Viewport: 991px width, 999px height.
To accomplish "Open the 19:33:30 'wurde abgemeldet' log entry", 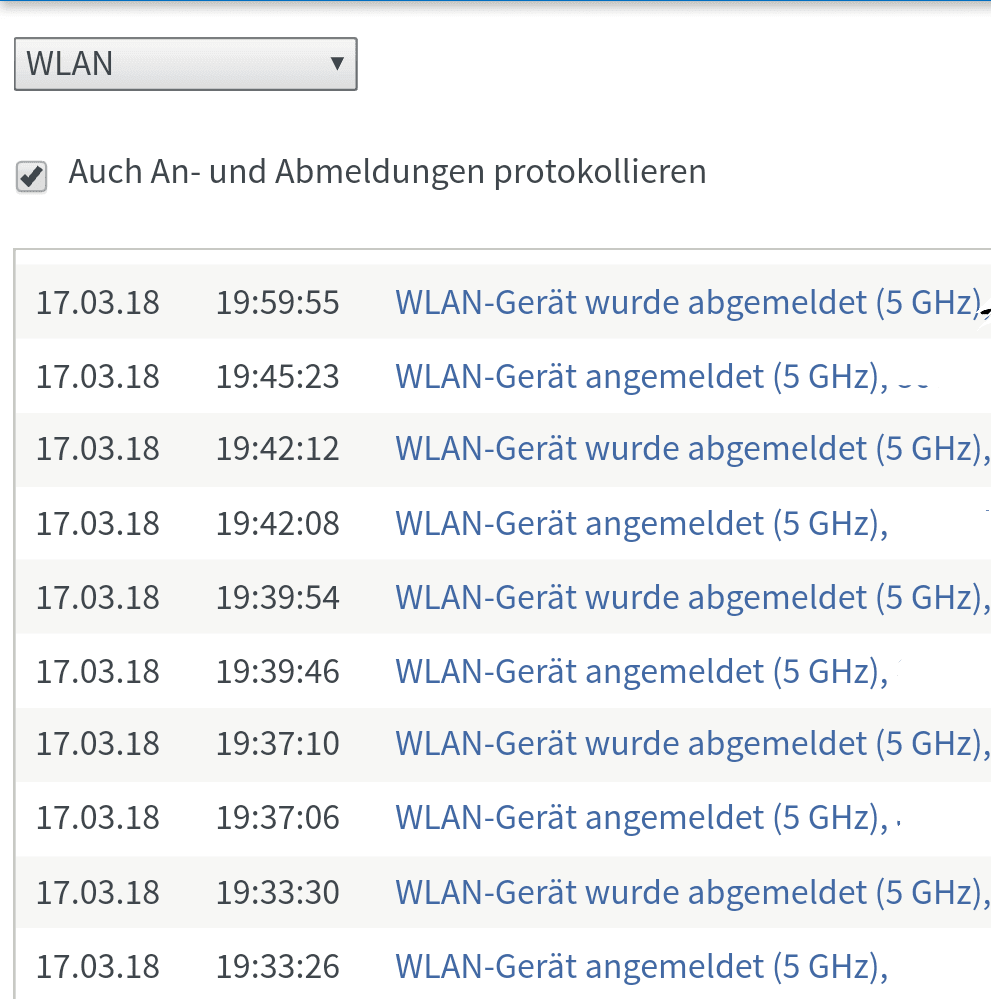I will 693,892.
